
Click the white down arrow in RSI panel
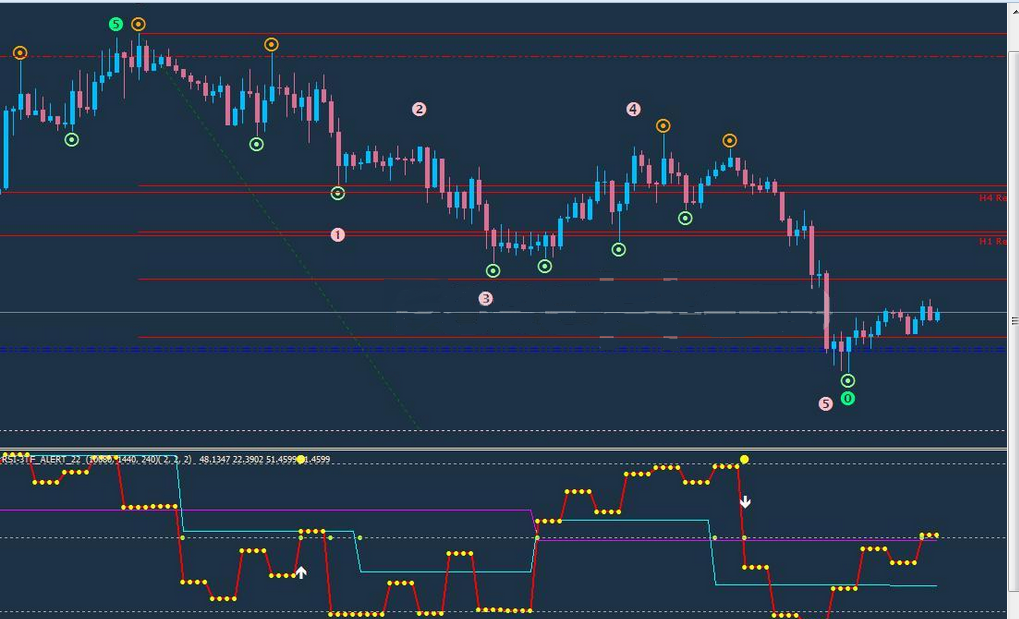[745, 502]
